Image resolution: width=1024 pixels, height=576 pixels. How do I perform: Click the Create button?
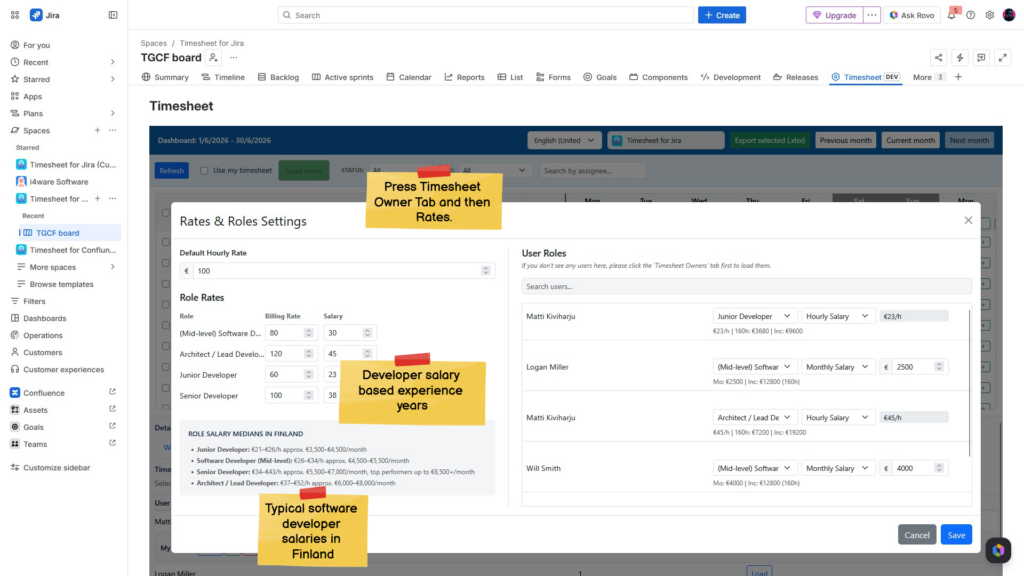click(722, 15)
